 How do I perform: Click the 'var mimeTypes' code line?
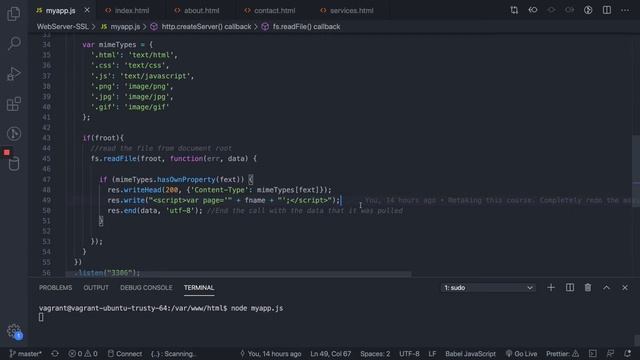point(118,44)
